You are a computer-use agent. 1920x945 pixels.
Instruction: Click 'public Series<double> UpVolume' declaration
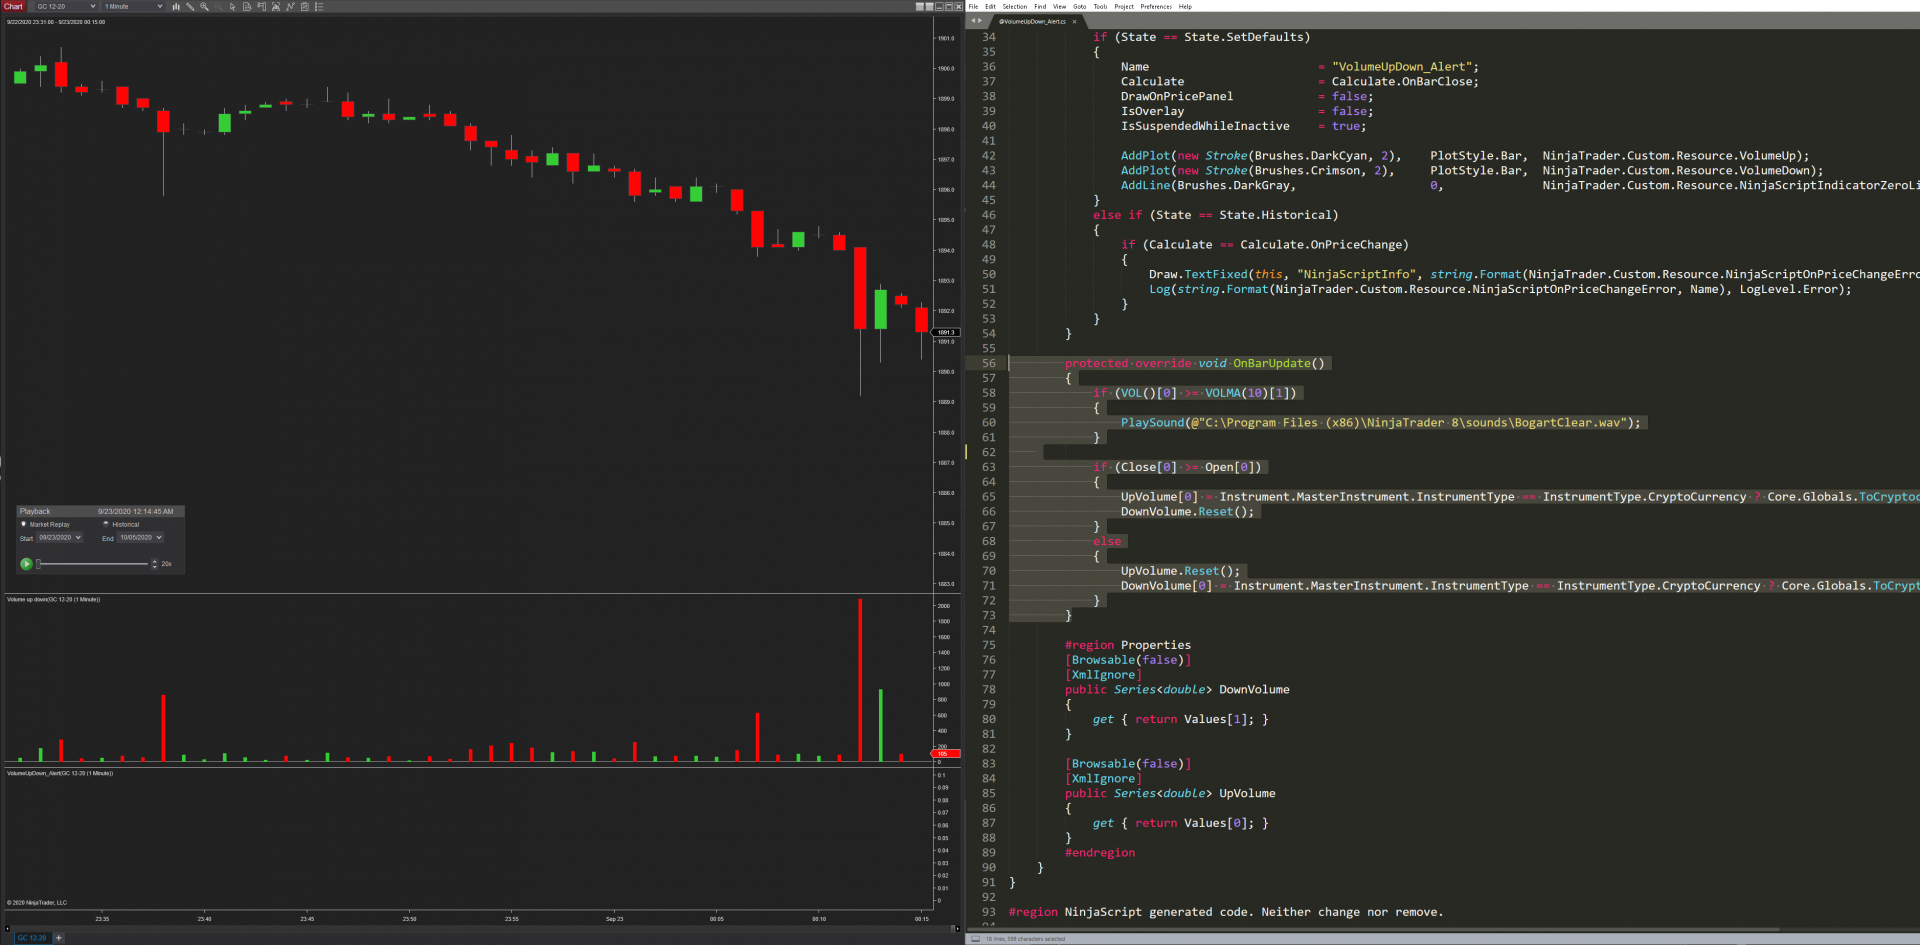(1170, 794)
